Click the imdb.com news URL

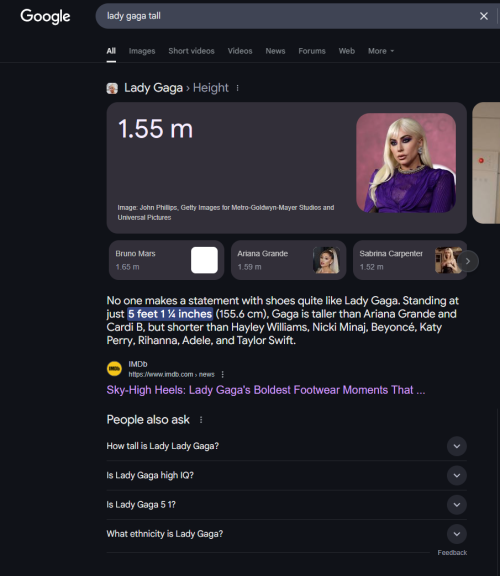171,374
